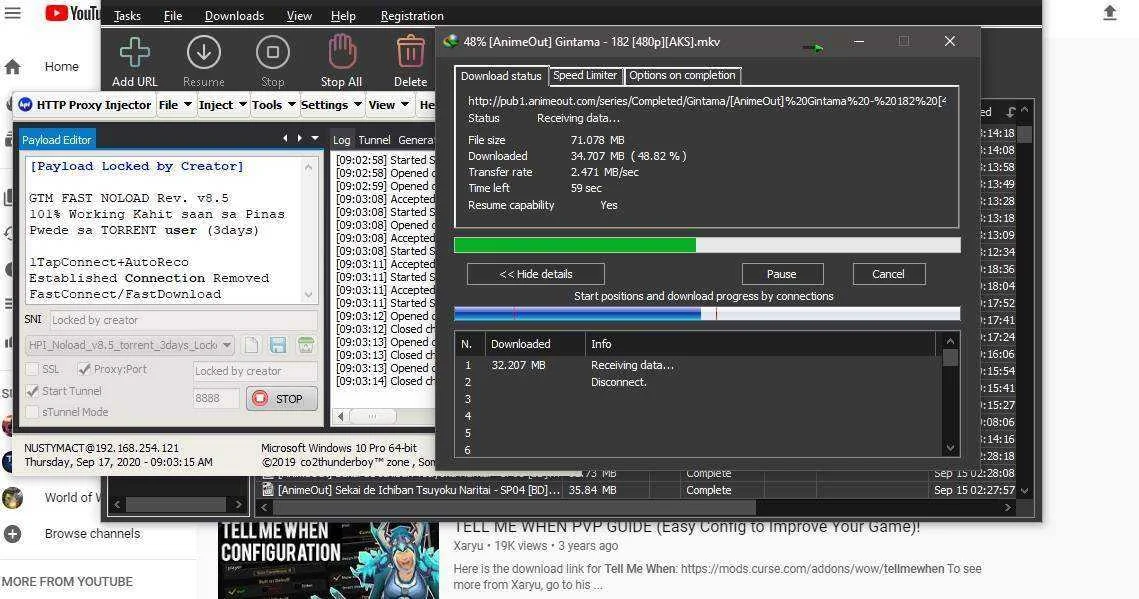The height and width of the screenshot is (599, 1139).
Task: Click the Stop icon in IDM toolbar
Action: pos(272,53)
